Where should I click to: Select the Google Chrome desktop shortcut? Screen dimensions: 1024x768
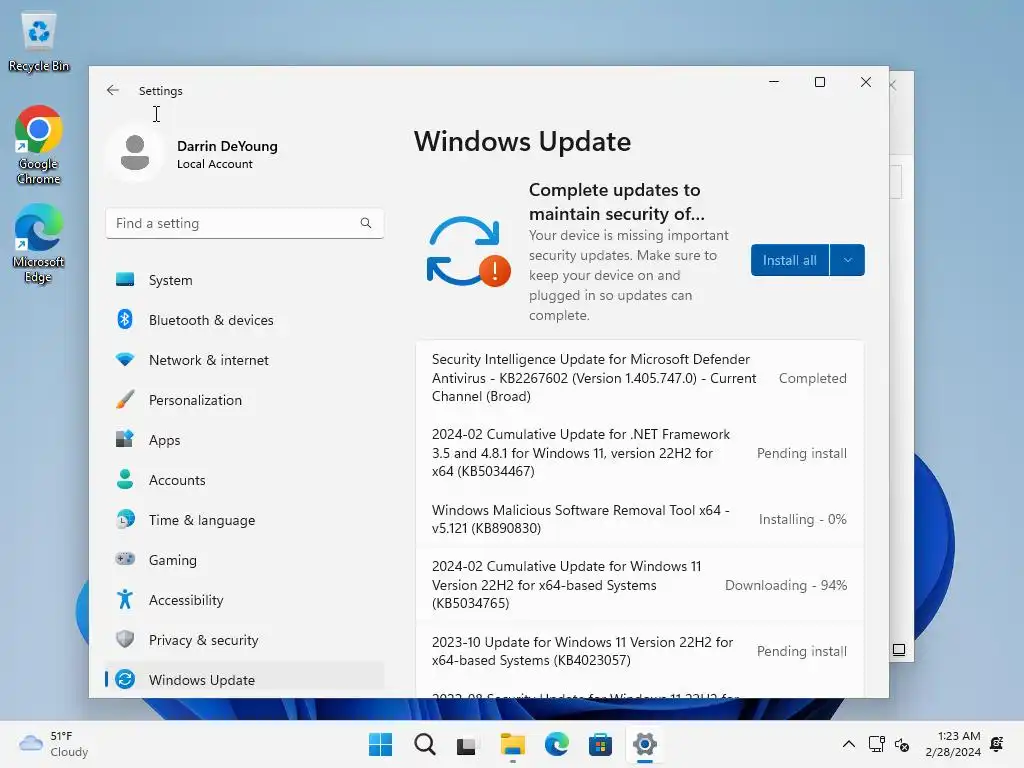pyautogui.click(x=39, y=145)
